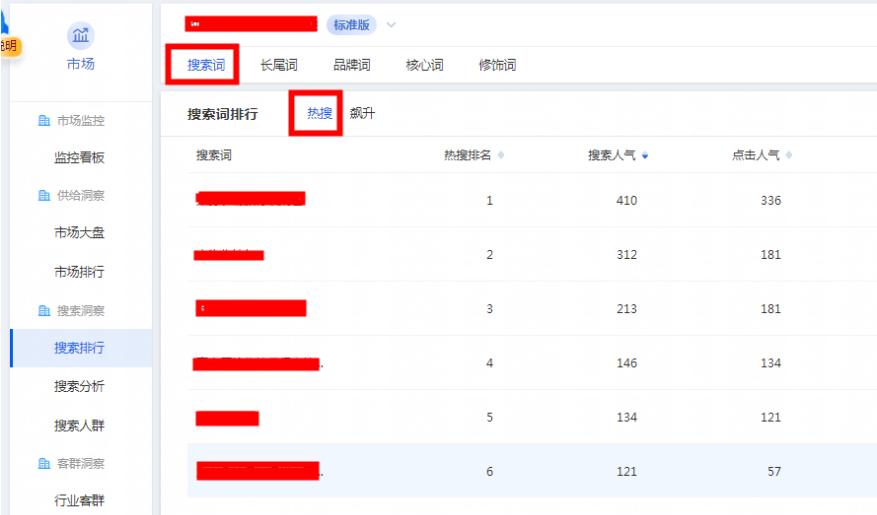Switch to the 修饰词 tab
877x515 pixels.
[497, 65]
